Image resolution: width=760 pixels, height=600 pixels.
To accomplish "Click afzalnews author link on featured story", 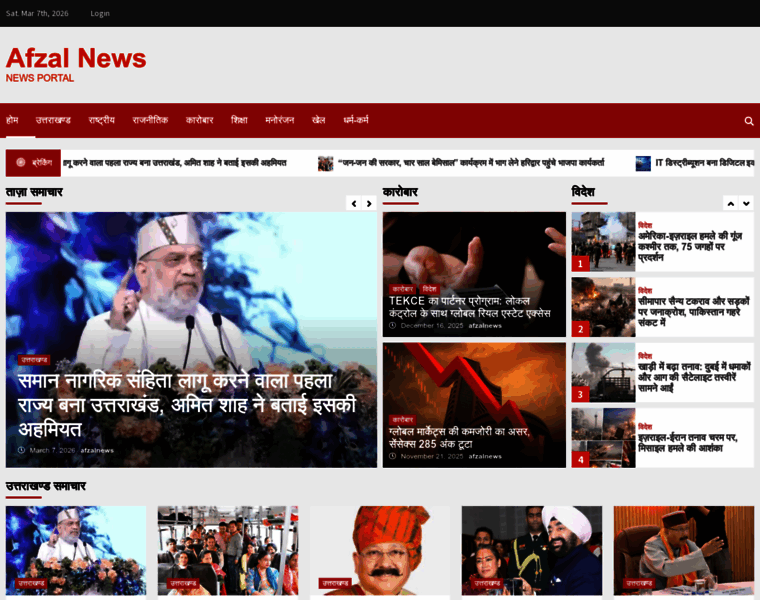I will click(97, 450).
